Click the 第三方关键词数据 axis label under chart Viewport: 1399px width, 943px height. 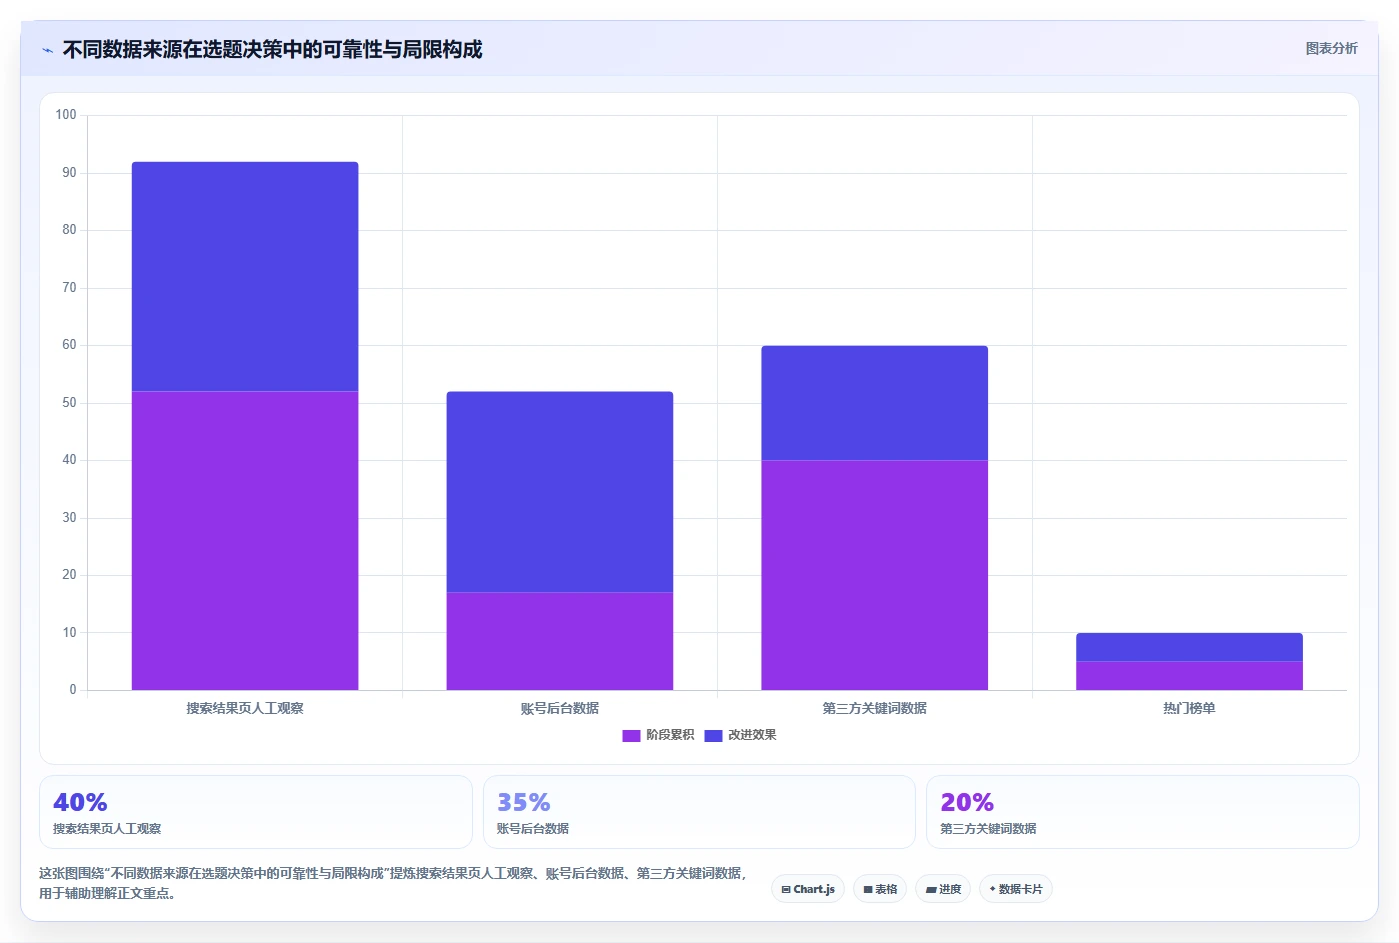tap(875, 708)
